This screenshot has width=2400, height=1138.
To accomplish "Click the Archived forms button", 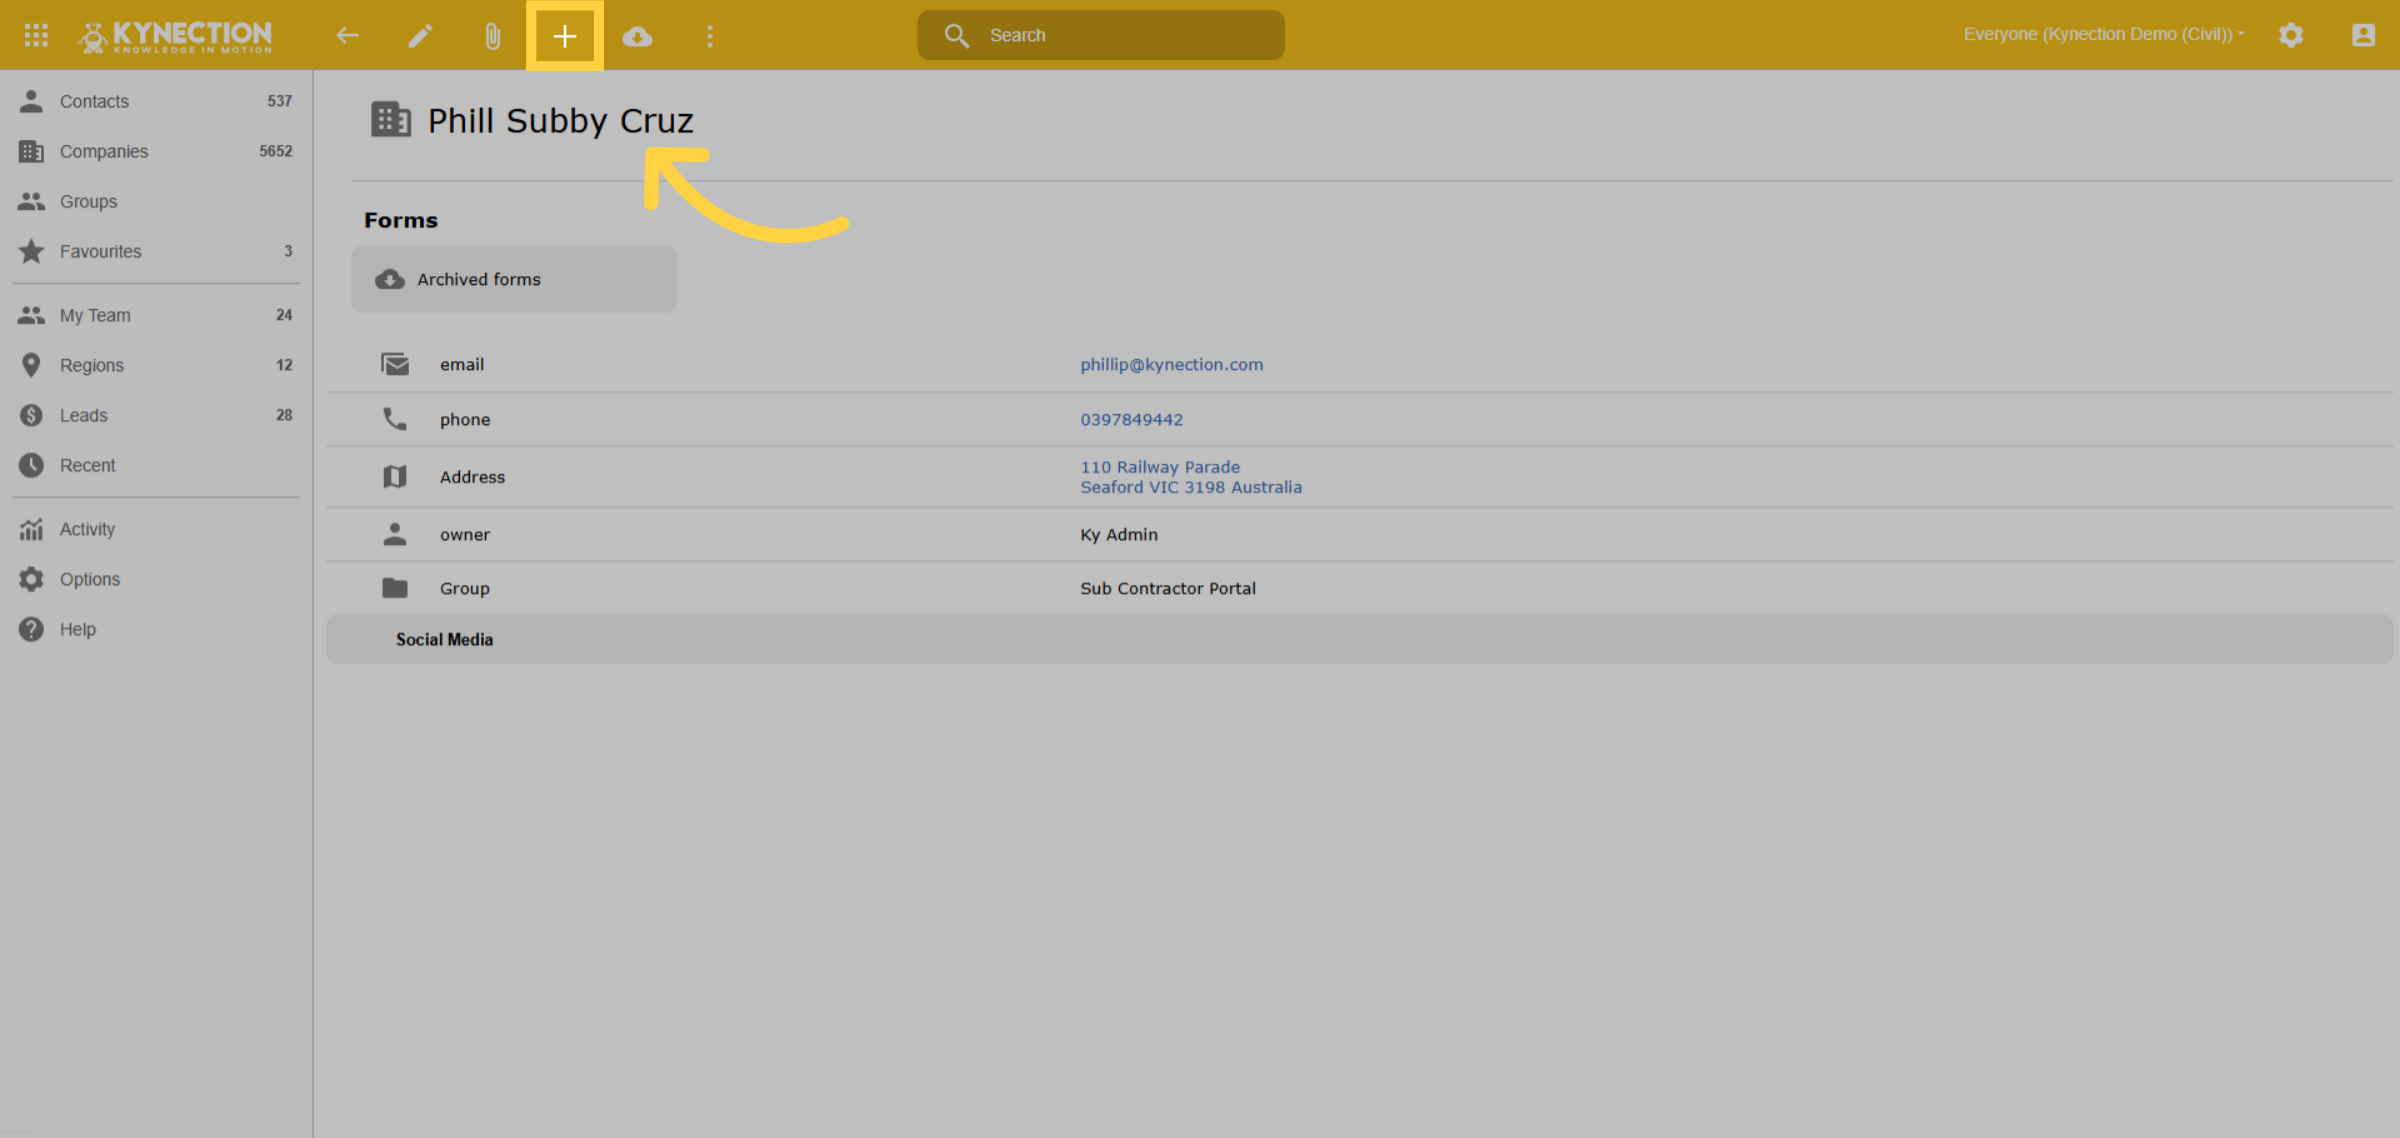I will 514,279.
